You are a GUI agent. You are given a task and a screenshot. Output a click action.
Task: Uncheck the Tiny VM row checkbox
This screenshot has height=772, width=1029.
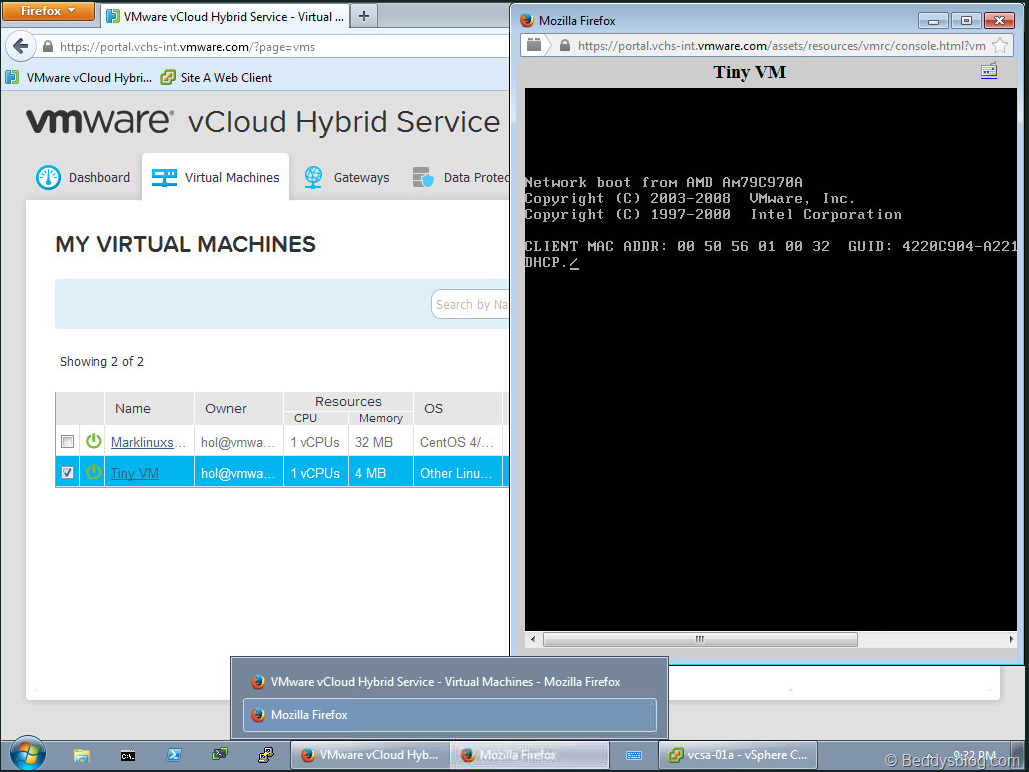coord(68,472)
